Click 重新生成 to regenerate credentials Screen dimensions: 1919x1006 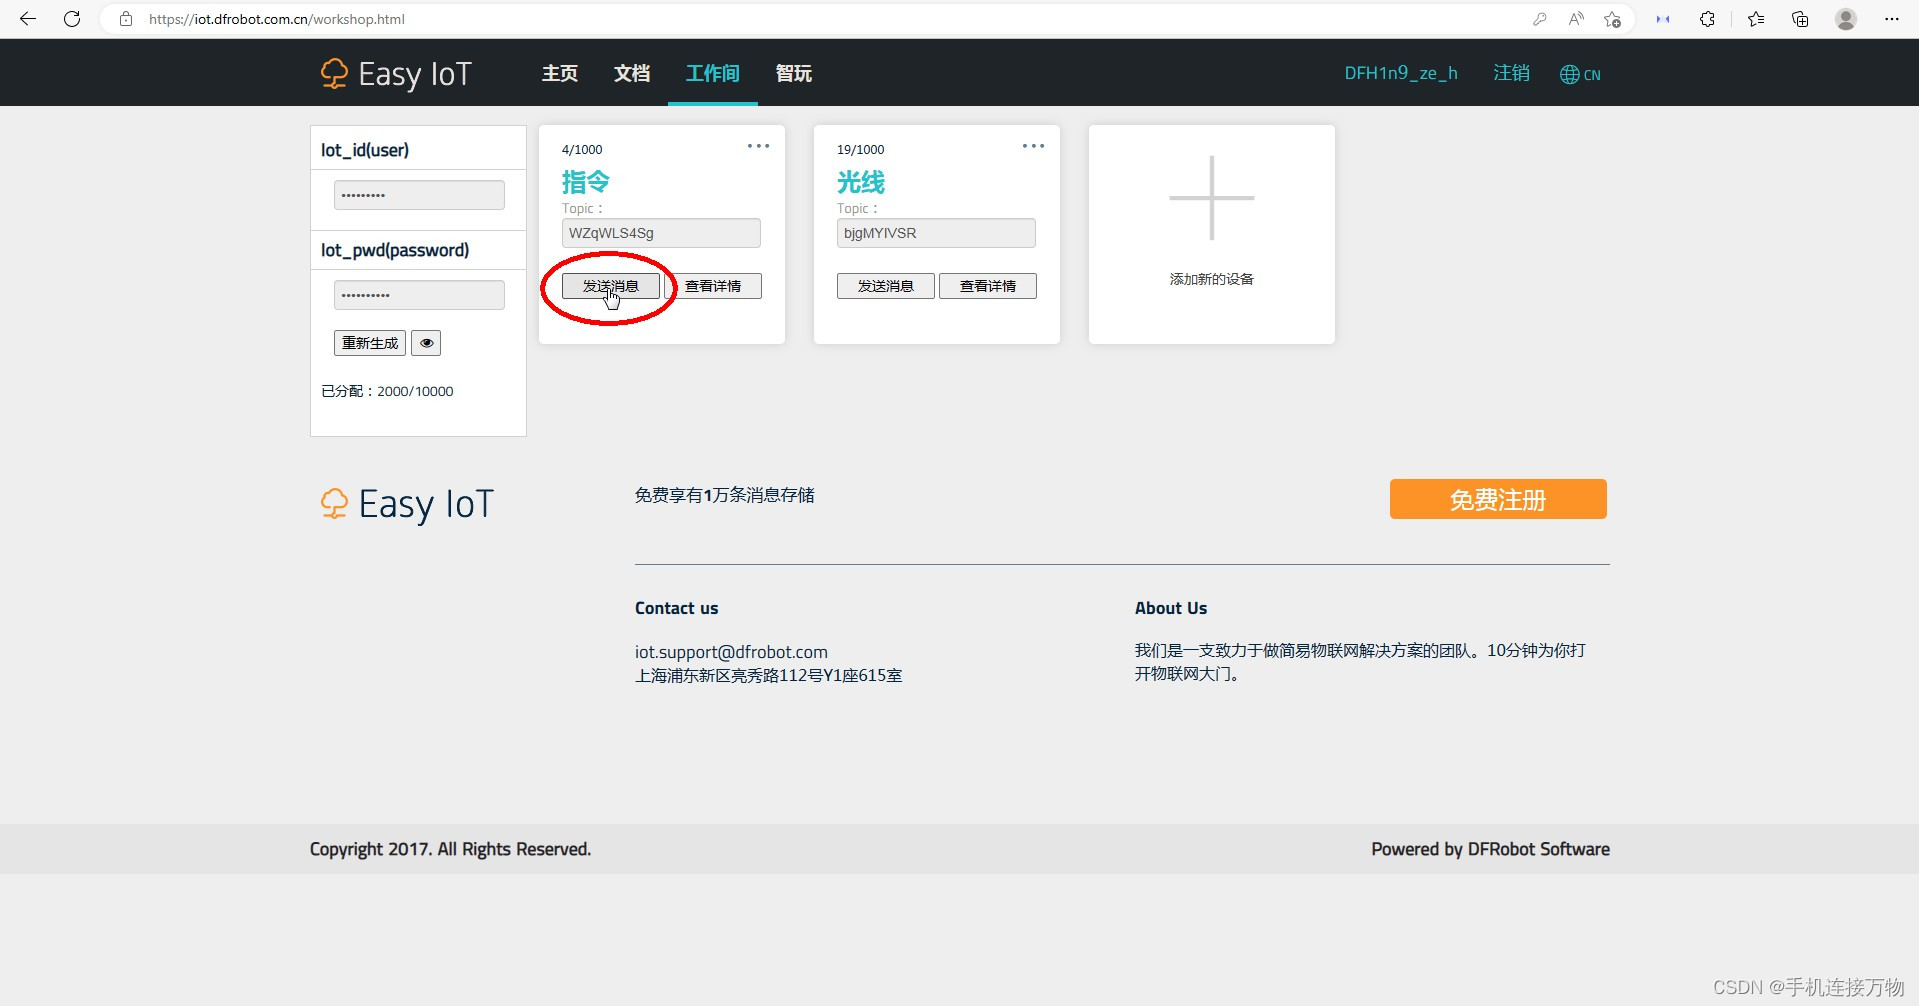click(x=370, y=343)
